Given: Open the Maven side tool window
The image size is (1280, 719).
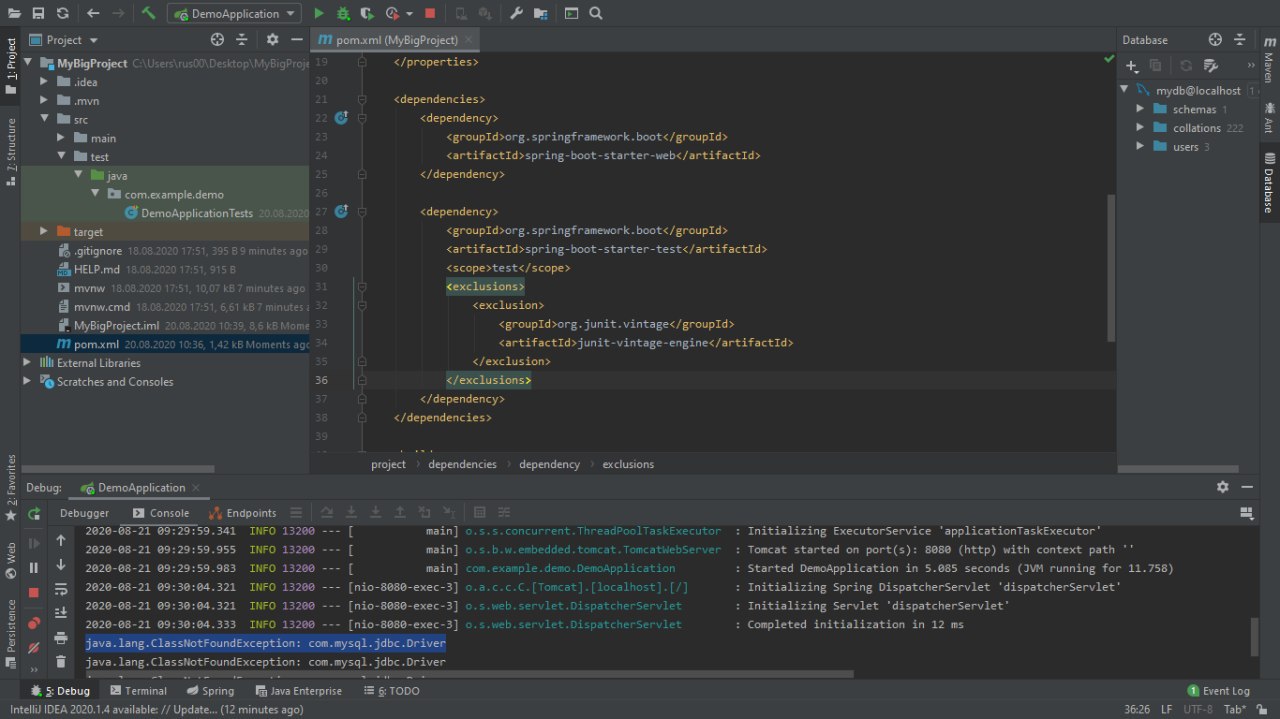Looking at the screenshot, I should pyautogui.click(x=1269, y=58).
